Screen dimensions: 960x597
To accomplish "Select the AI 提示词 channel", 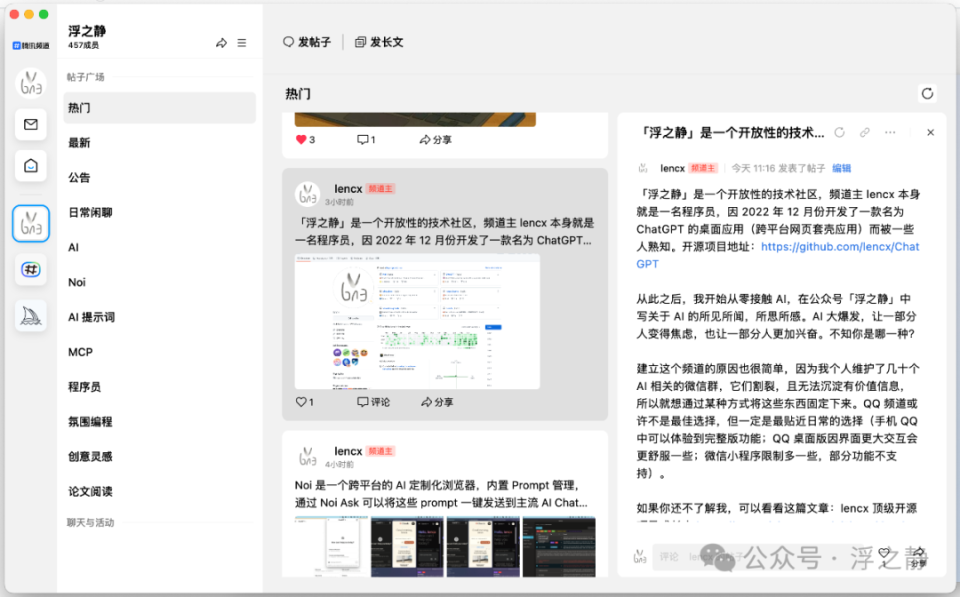I will 91,317.
